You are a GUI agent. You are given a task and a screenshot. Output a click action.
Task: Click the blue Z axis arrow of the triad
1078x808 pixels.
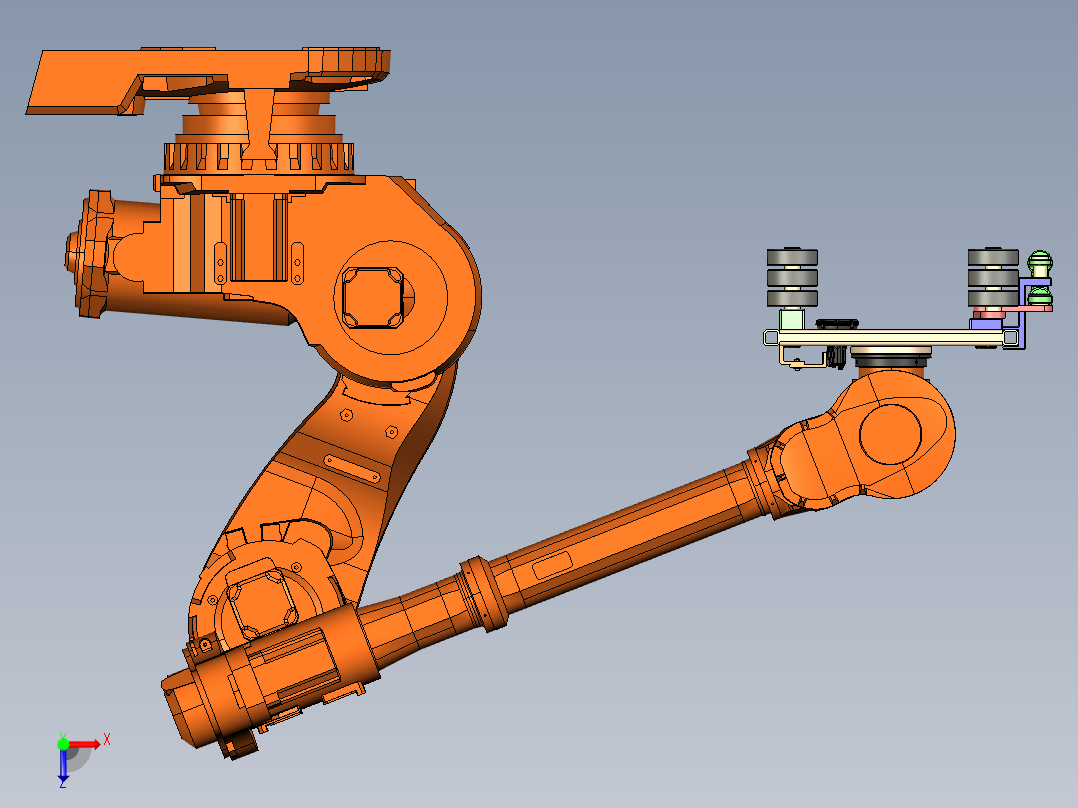(63, 765)
